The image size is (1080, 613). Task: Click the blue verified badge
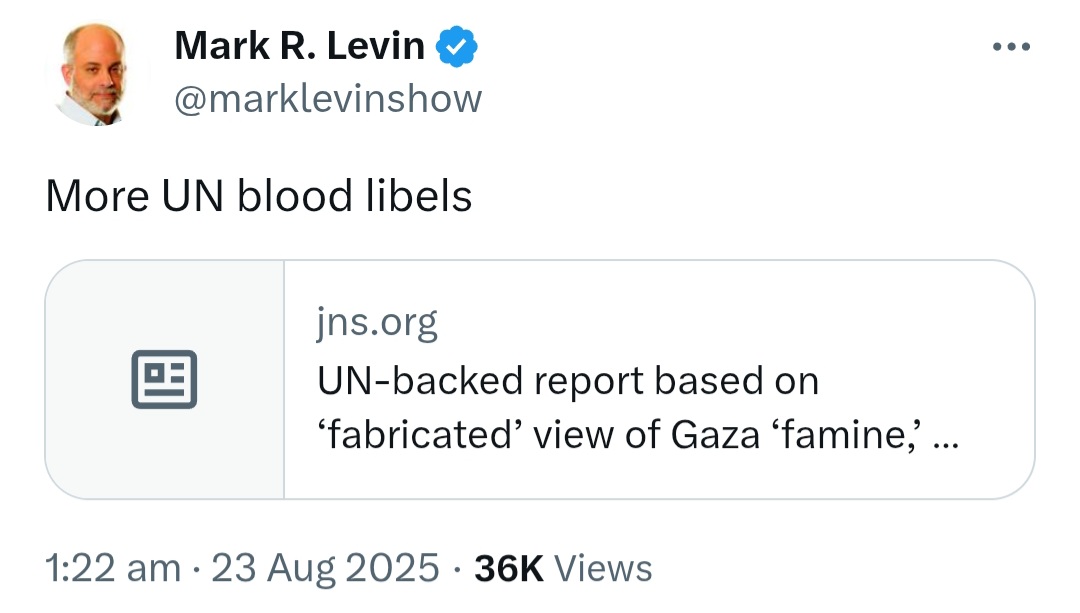click(x=457, y=46)
